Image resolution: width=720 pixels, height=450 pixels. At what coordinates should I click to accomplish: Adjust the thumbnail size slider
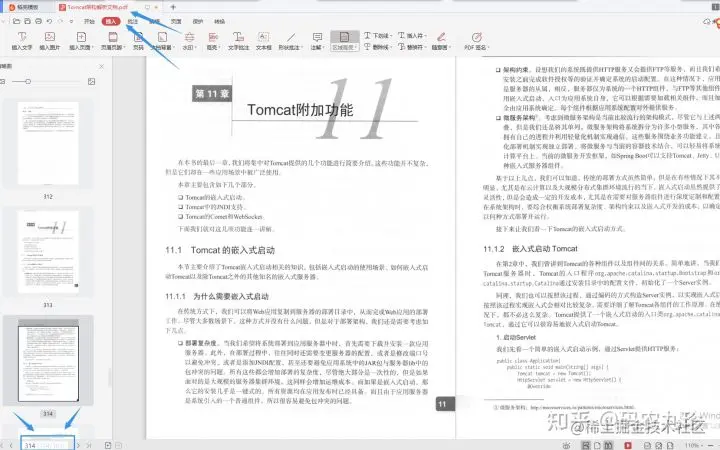28,81
